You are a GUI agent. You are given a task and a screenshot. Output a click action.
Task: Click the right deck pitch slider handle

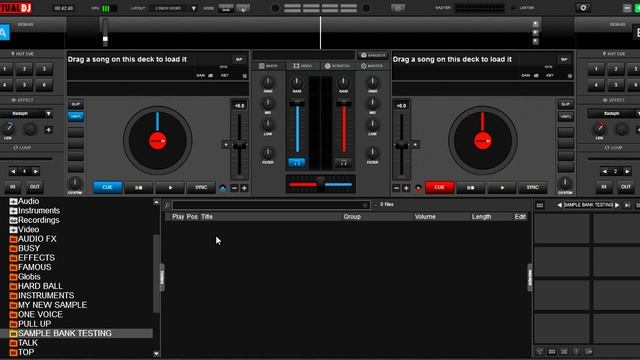tap(402, 144)
